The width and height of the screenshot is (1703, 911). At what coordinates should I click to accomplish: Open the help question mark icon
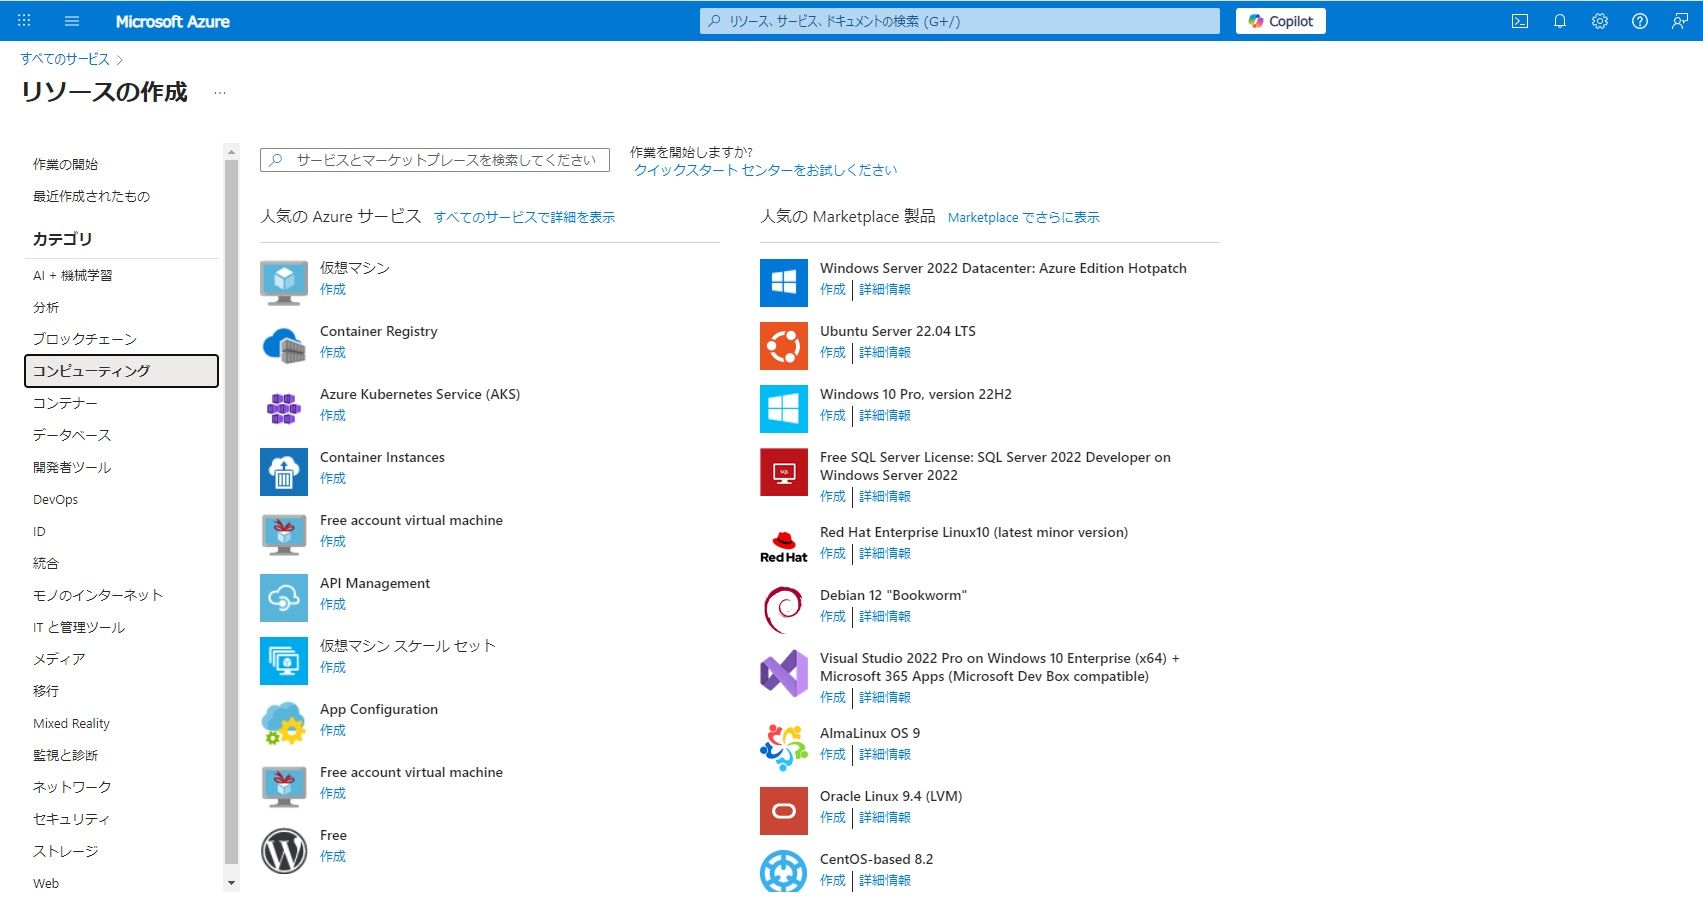[x=1640, y=21]
